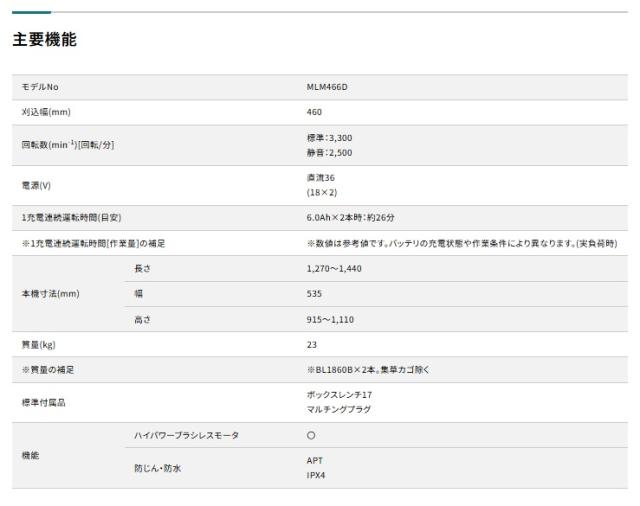This screenshot has height=506, width=640.
Task: Click the ハイパワーブラシレスモータ label
Action: pos(187,435)
